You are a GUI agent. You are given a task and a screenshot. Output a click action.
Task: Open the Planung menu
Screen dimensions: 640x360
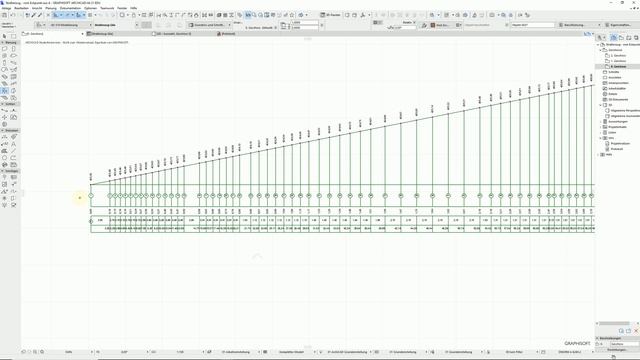coord(51,8)
